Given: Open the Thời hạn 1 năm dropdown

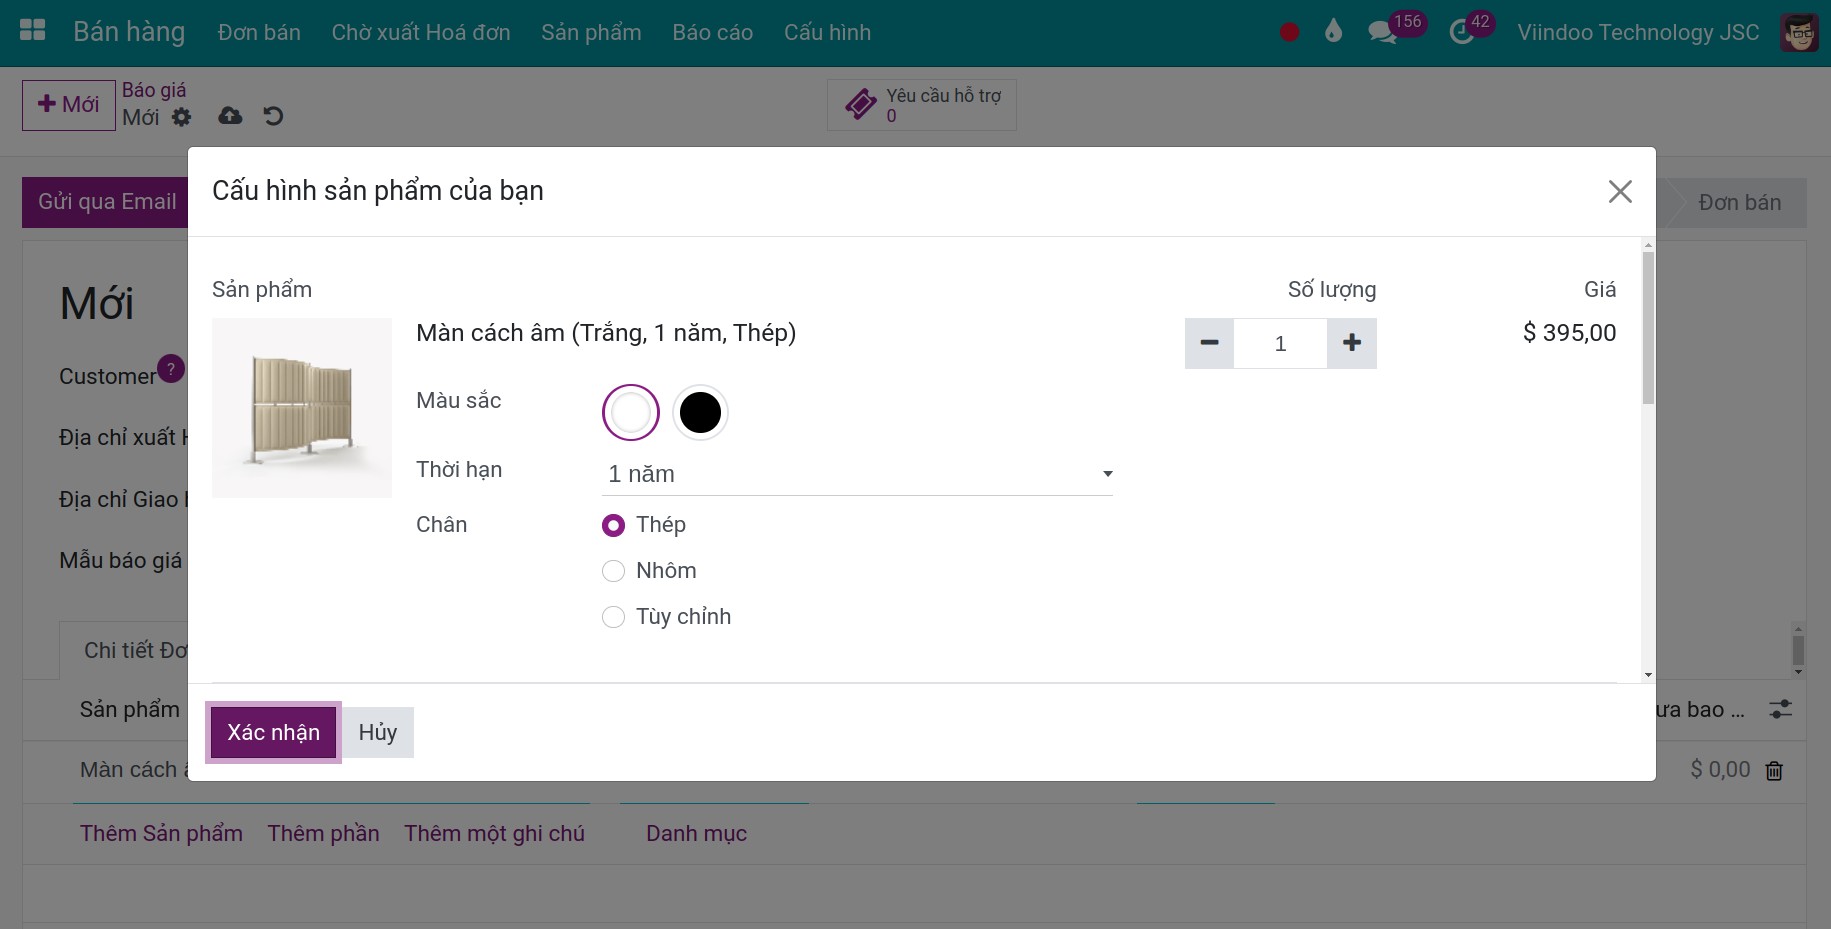Looking at the screenshot, I should (857, 474).
